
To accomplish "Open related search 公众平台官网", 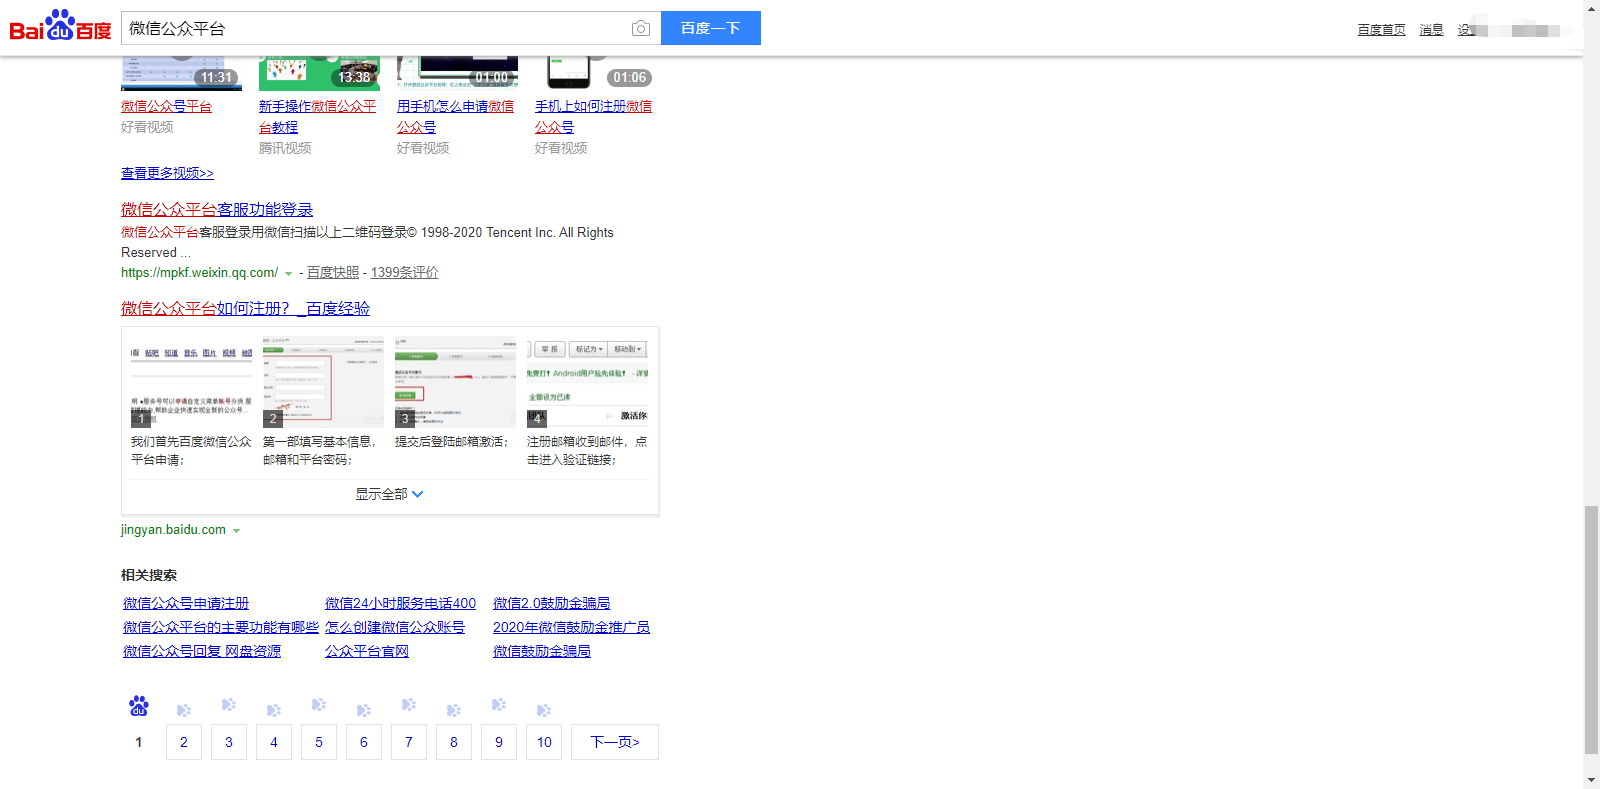I will (367, 651).
